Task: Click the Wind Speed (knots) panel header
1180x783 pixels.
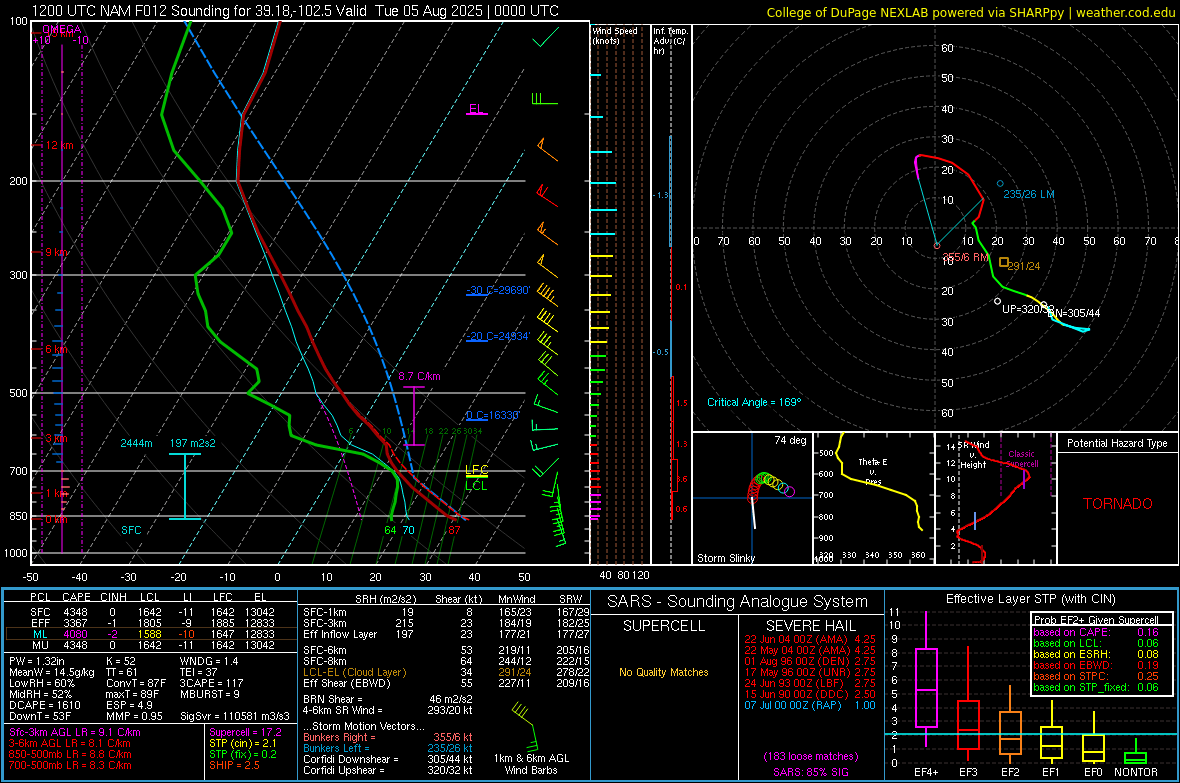Action: 615,35
